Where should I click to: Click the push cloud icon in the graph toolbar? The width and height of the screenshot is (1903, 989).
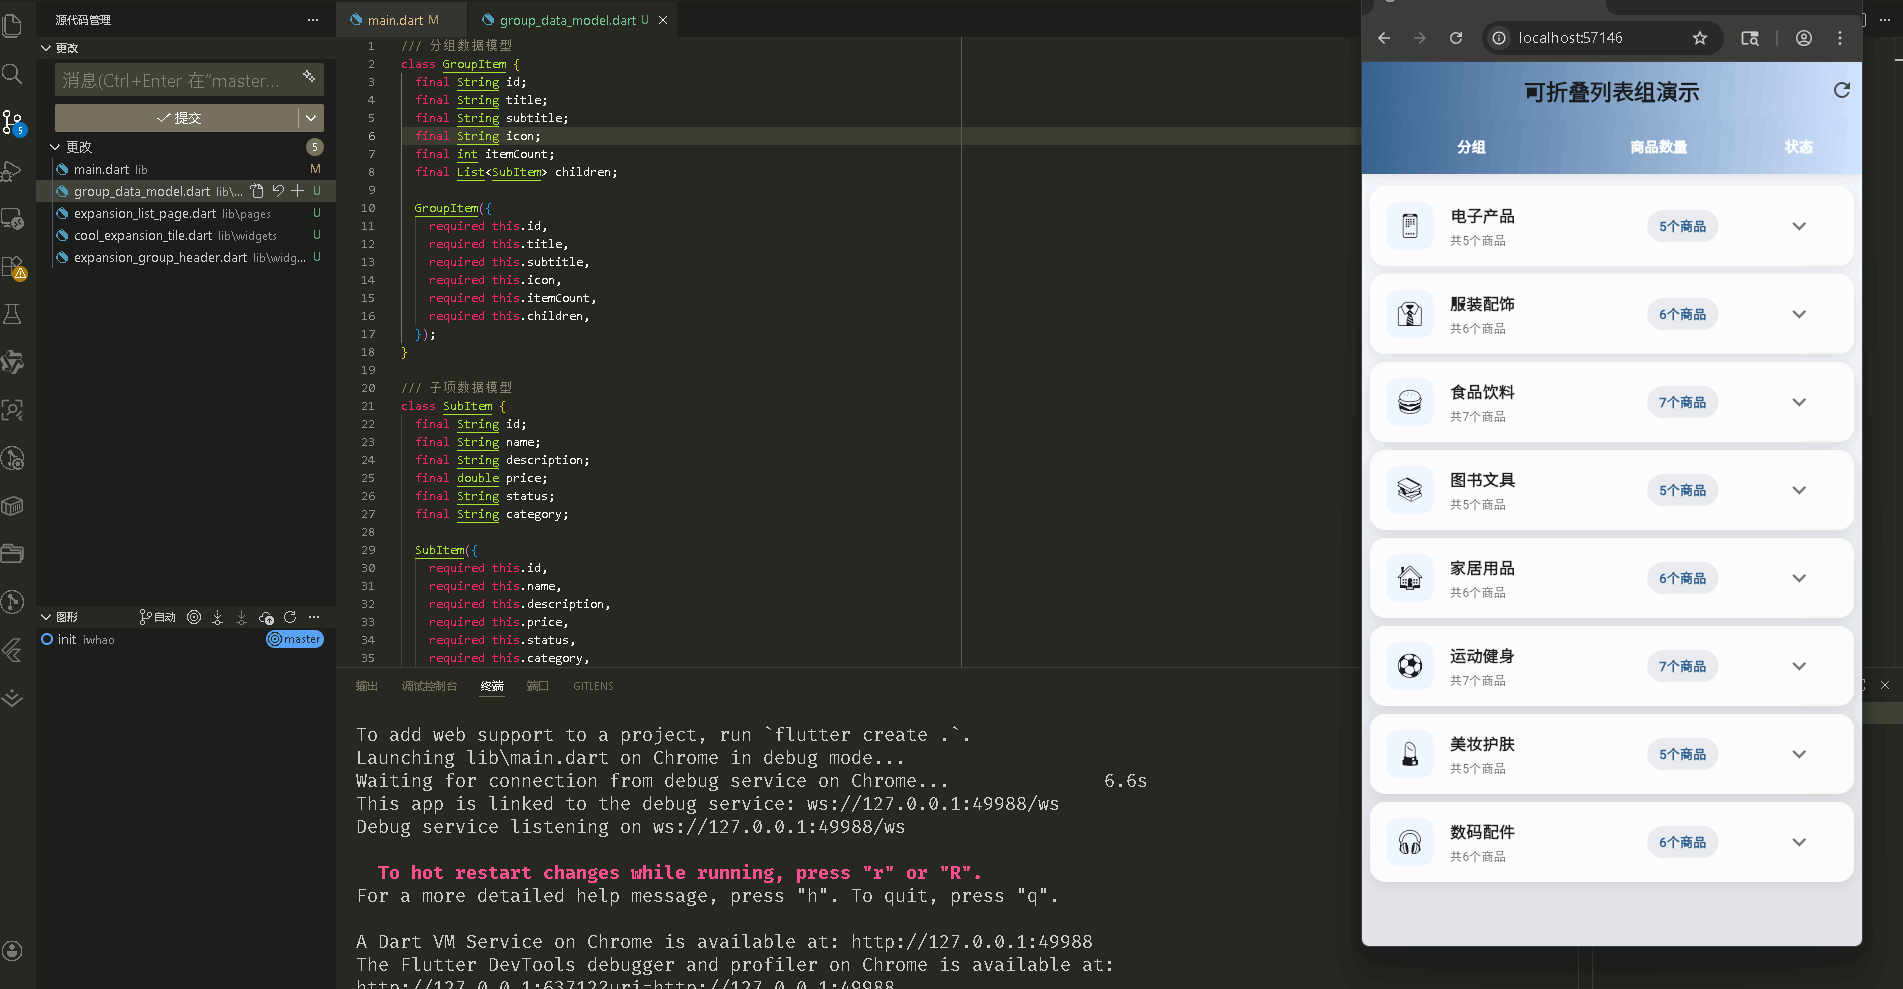pyautogui.click(x=266, y=617)
